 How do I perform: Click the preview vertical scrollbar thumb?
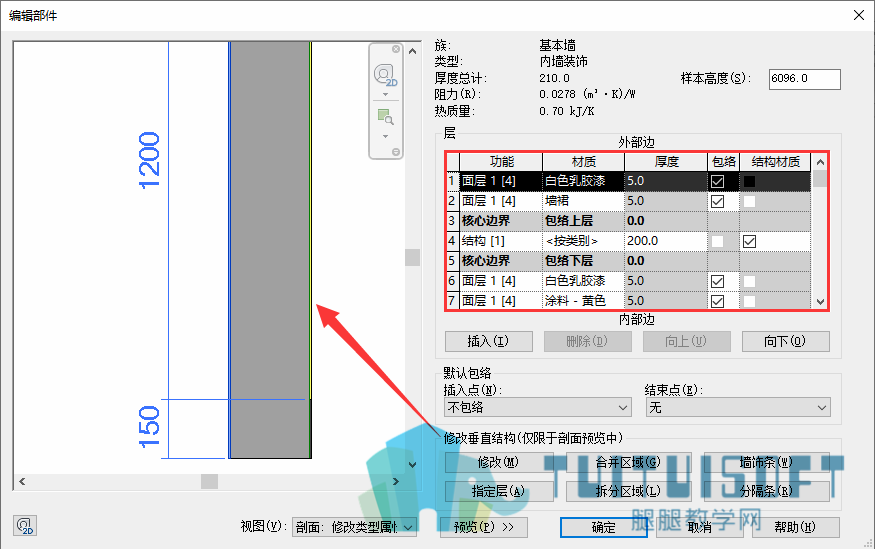click(x=412, y=257)
